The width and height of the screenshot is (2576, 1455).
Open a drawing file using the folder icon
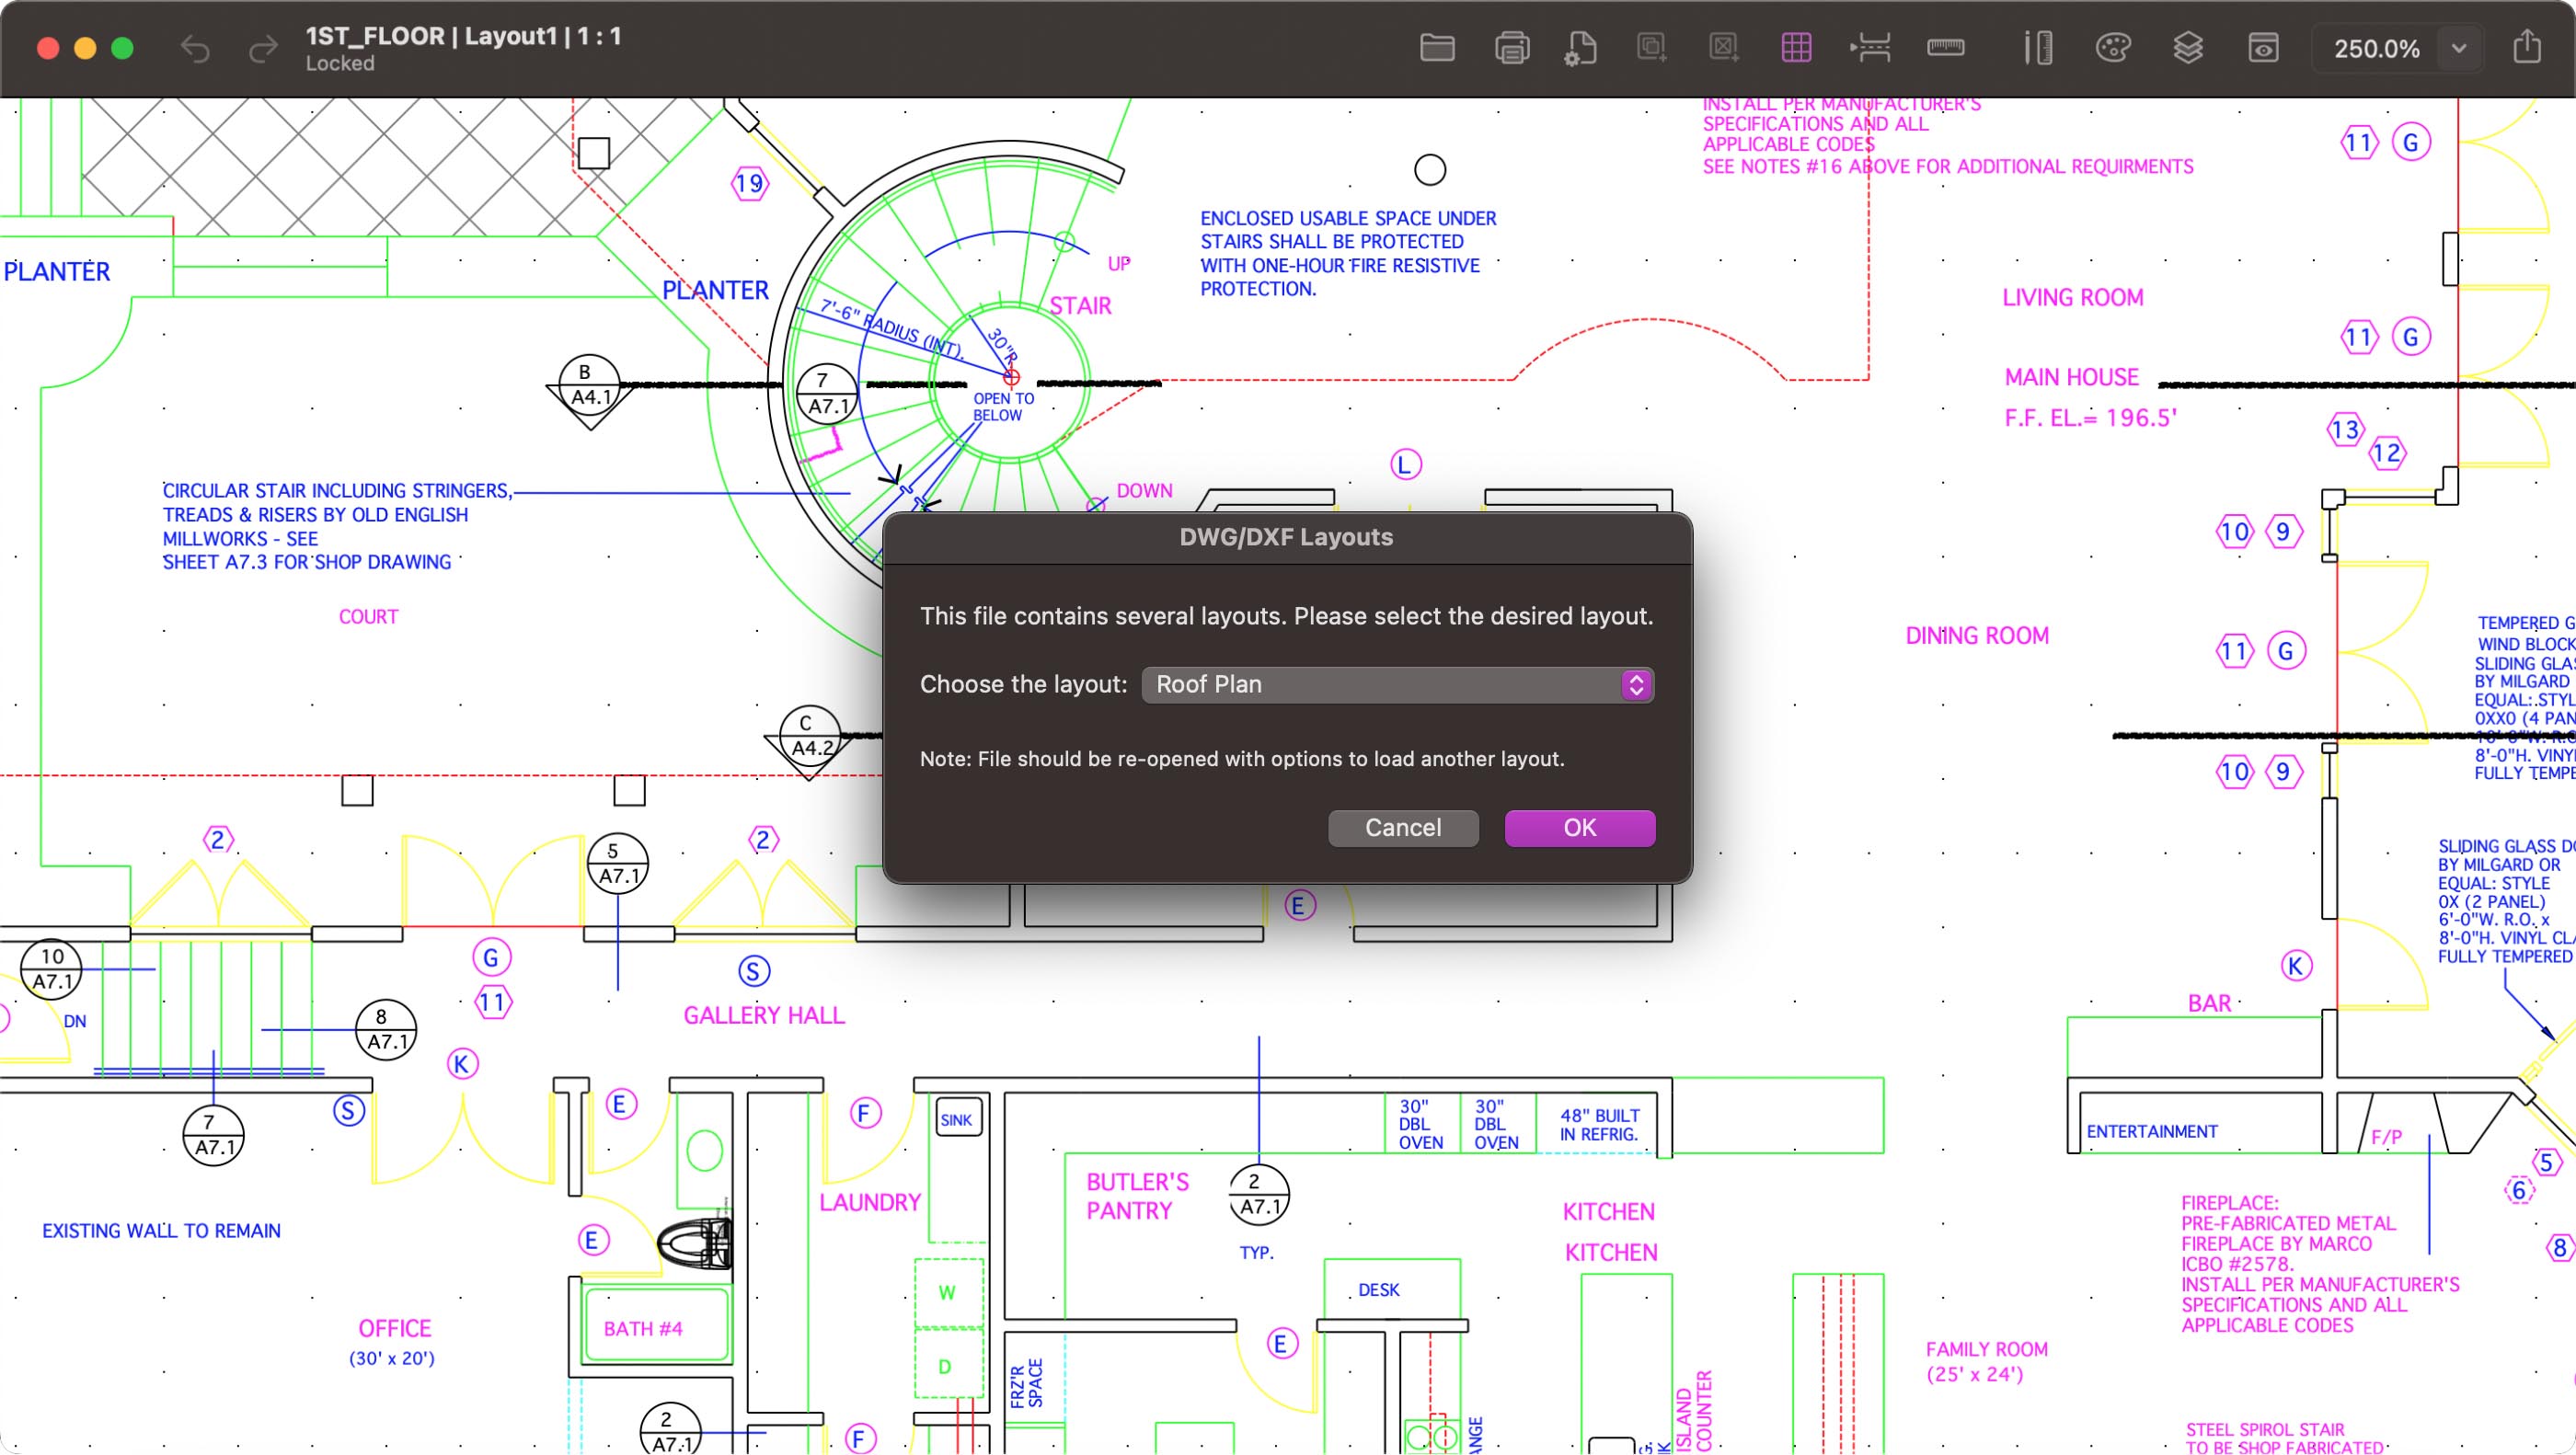click(1437, 47)
